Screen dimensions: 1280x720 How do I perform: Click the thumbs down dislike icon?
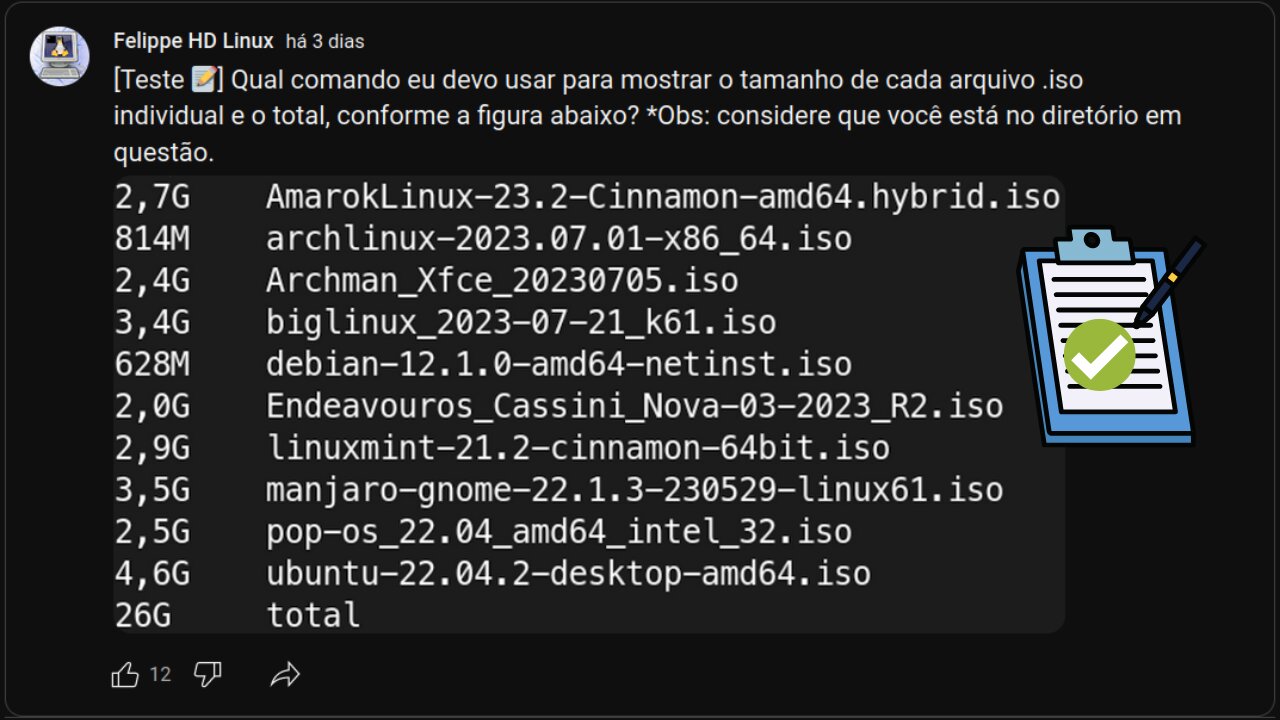click(207, 674)
